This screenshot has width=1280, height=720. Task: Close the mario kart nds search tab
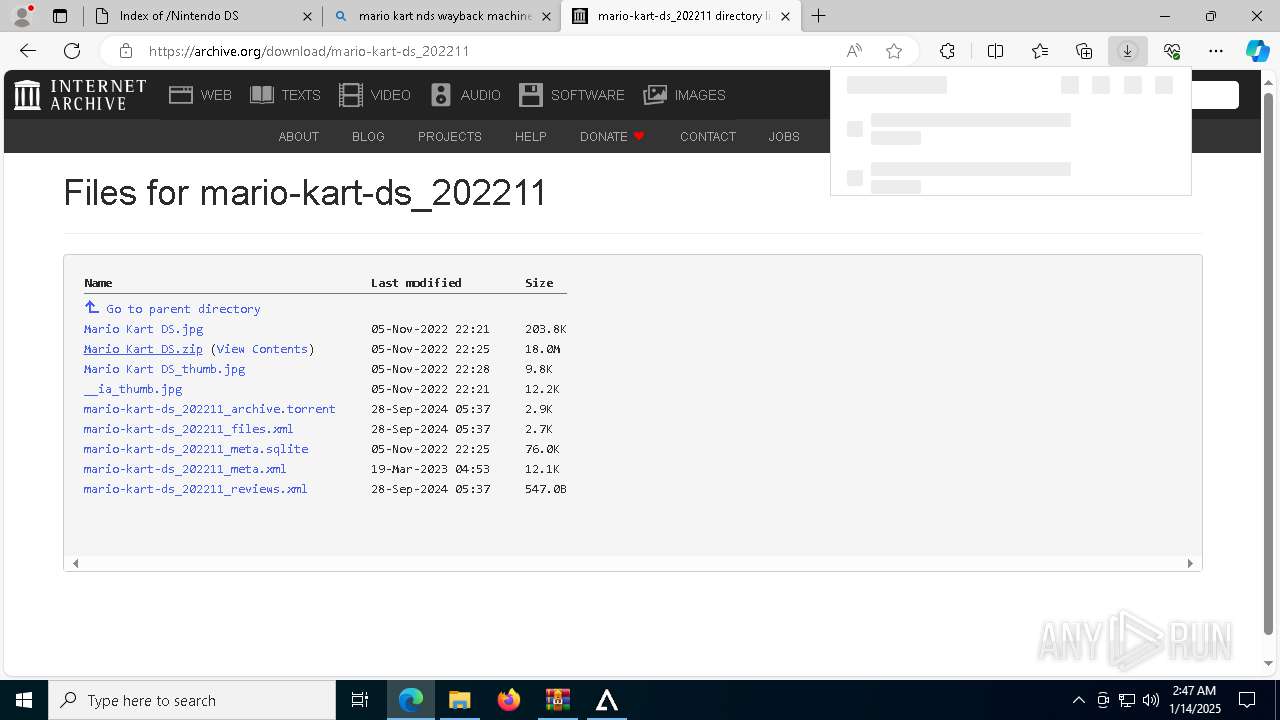click(x=546, y=16)
